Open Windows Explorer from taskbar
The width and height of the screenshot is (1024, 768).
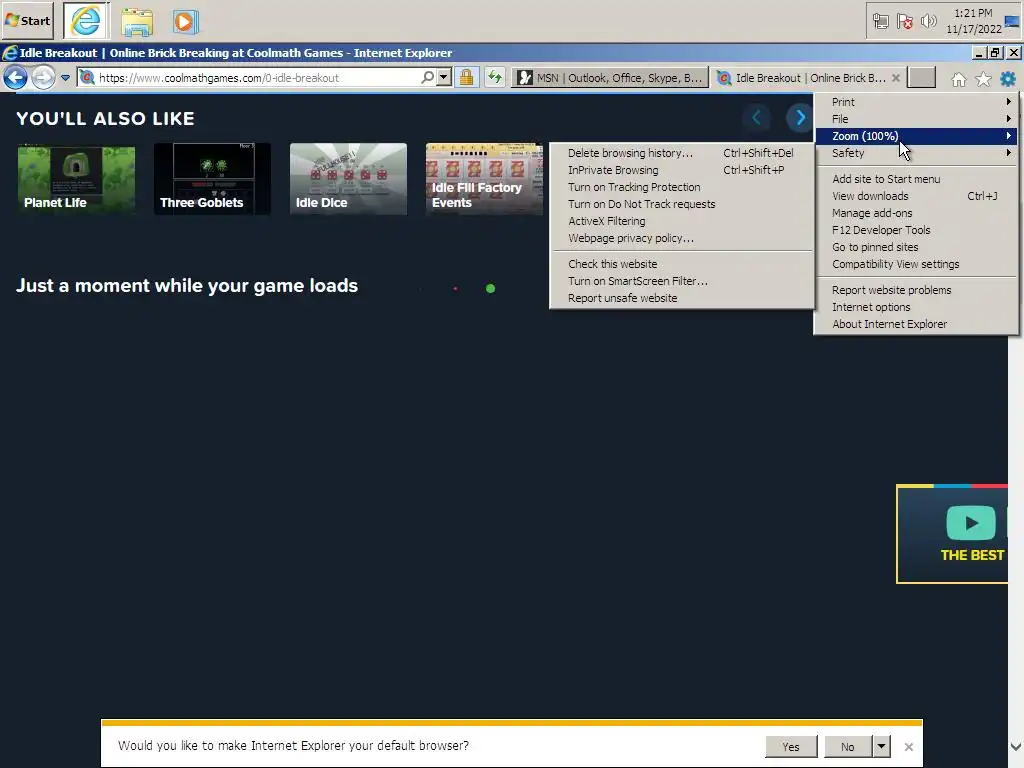136,22
